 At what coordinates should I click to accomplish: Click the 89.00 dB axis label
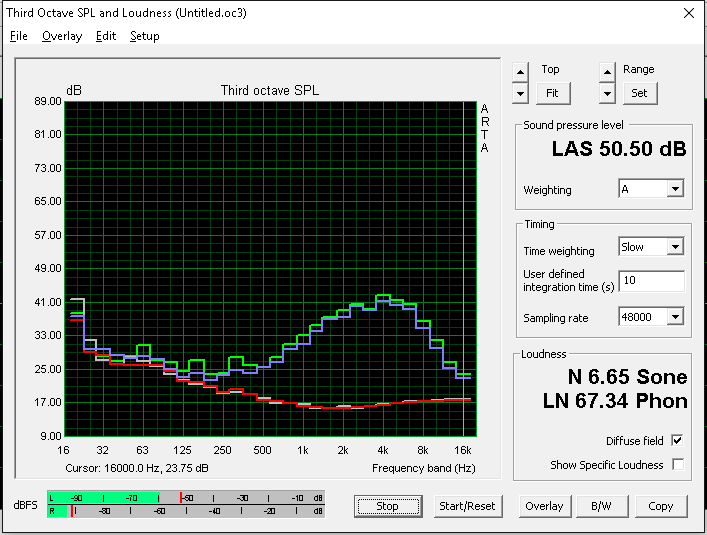point(48,101)
